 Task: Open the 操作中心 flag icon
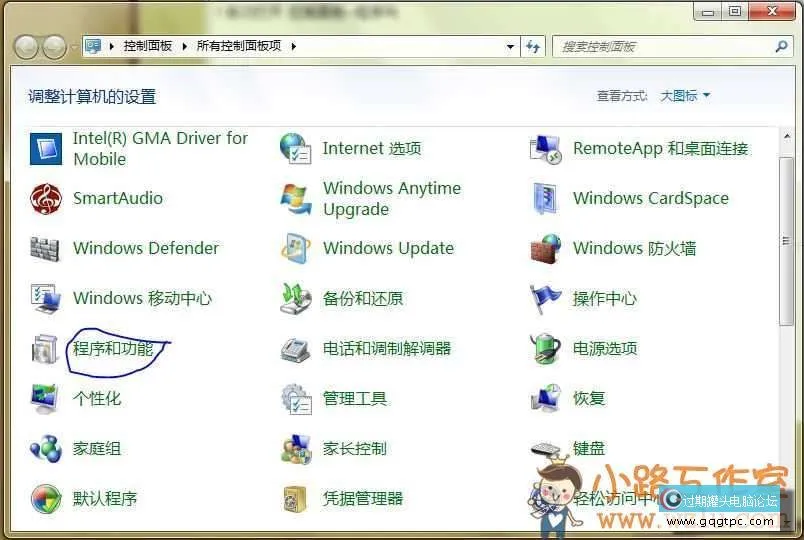(545, 298)
